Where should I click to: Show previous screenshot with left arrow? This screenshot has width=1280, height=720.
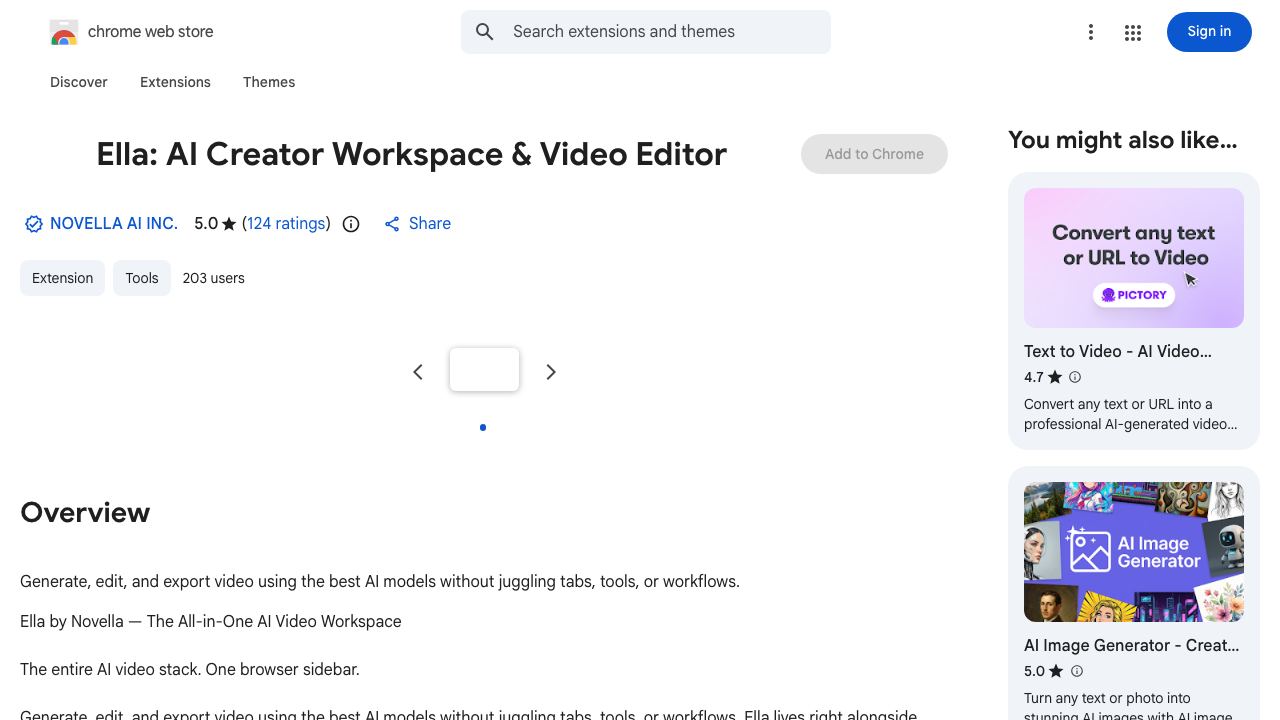418,372
